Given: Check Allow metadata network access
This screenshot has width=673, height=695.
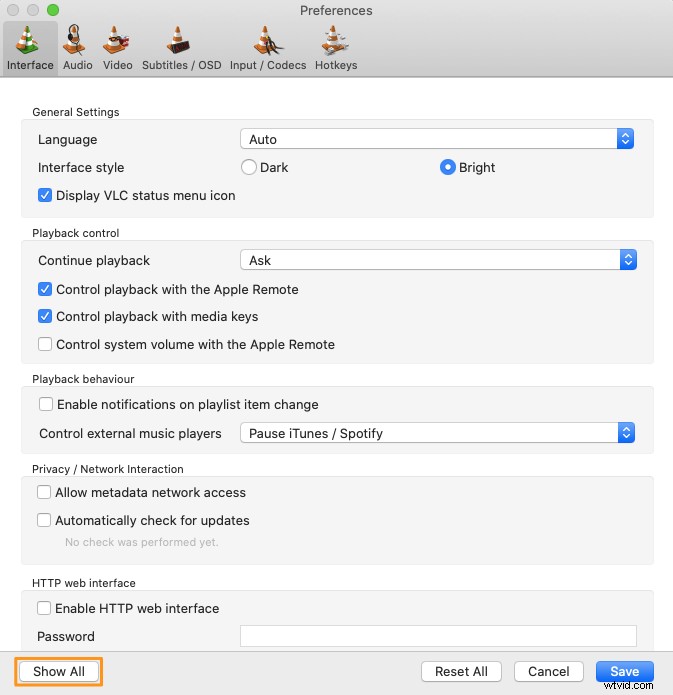Looking at the screenshot, I should (44, 492).
